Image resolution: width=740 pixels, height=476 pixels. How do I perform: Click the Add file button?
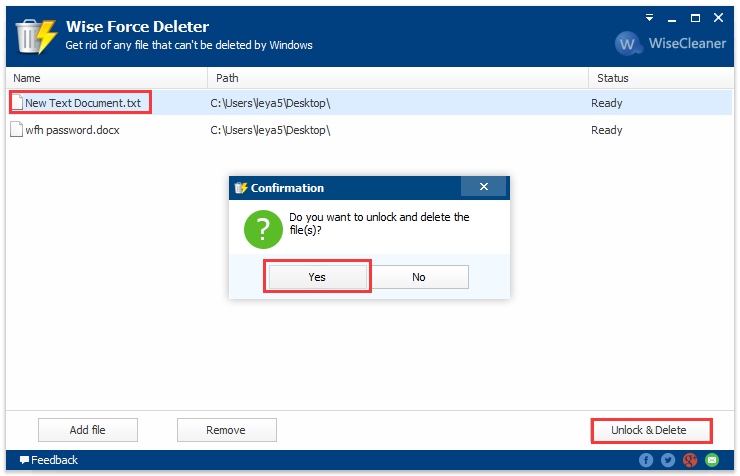click(88, 430)
